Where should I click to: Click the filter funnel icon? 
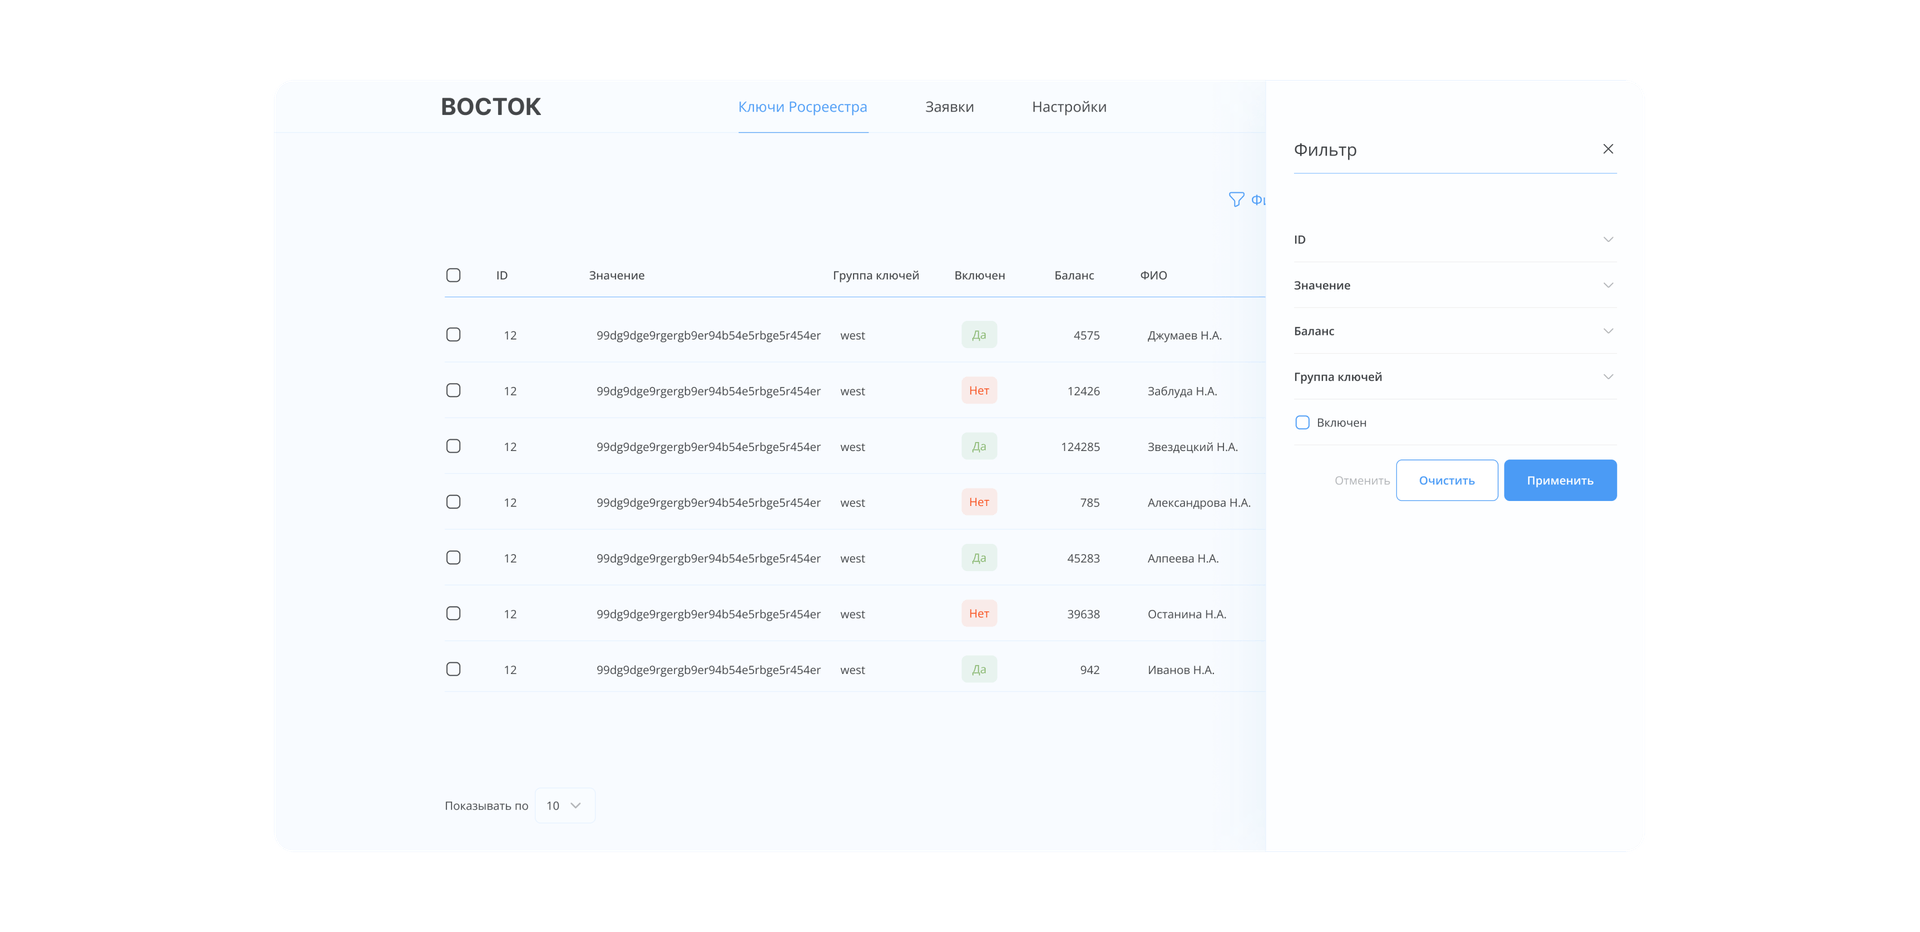pos(1236,200)
